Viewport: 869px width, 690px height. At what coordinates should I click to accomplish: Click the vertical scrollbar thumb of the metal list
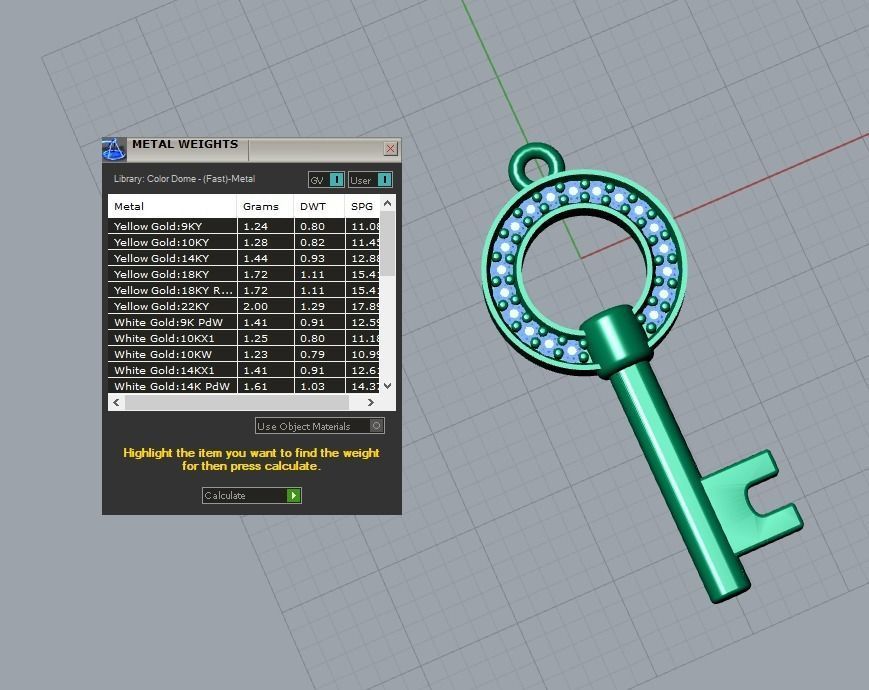click(387, 244)
